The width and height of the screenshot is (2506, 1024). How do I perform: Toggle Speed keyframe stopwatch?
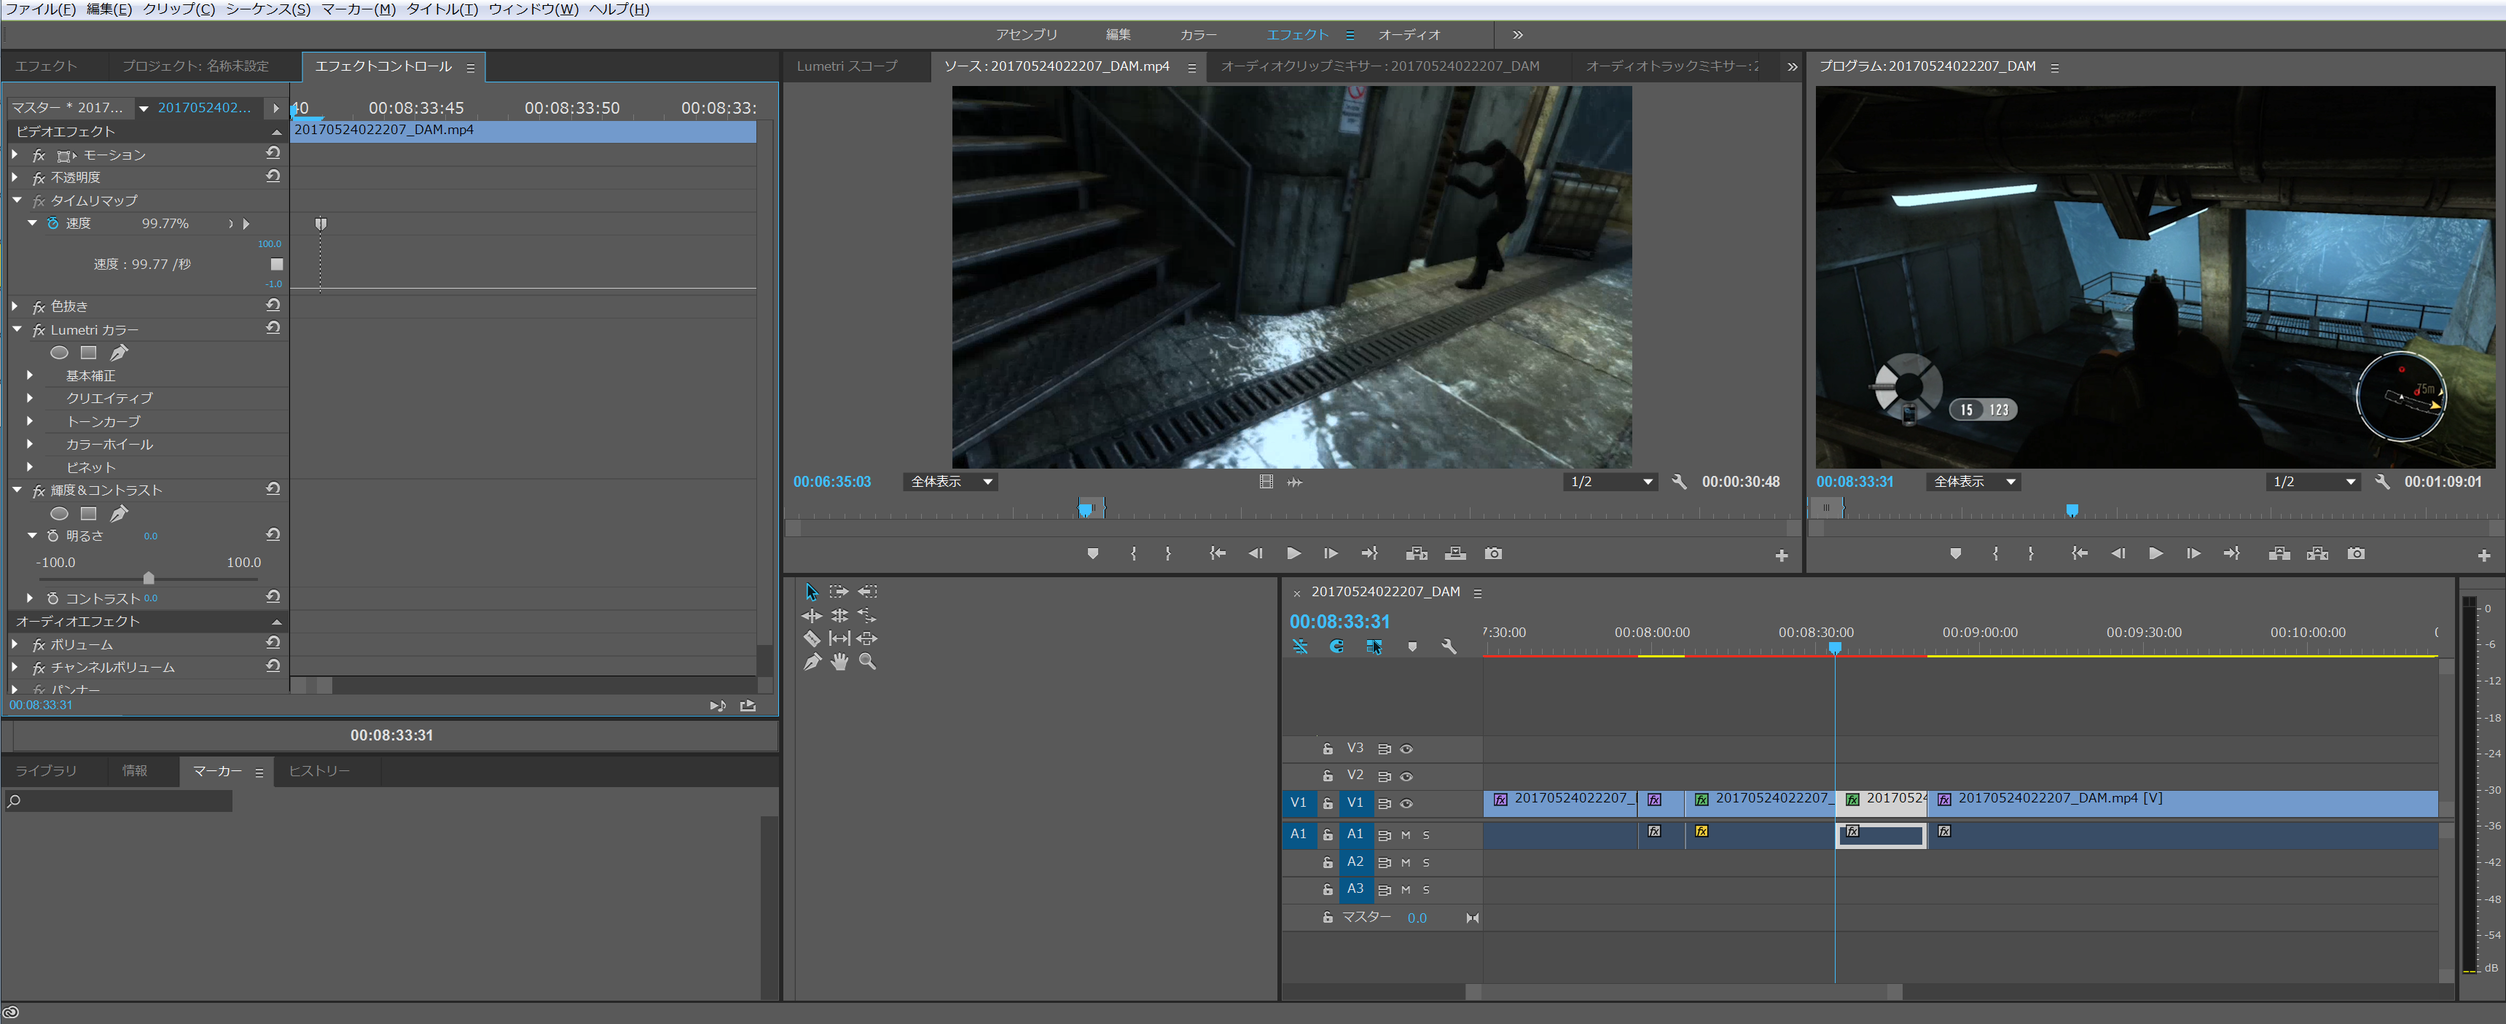53,223
